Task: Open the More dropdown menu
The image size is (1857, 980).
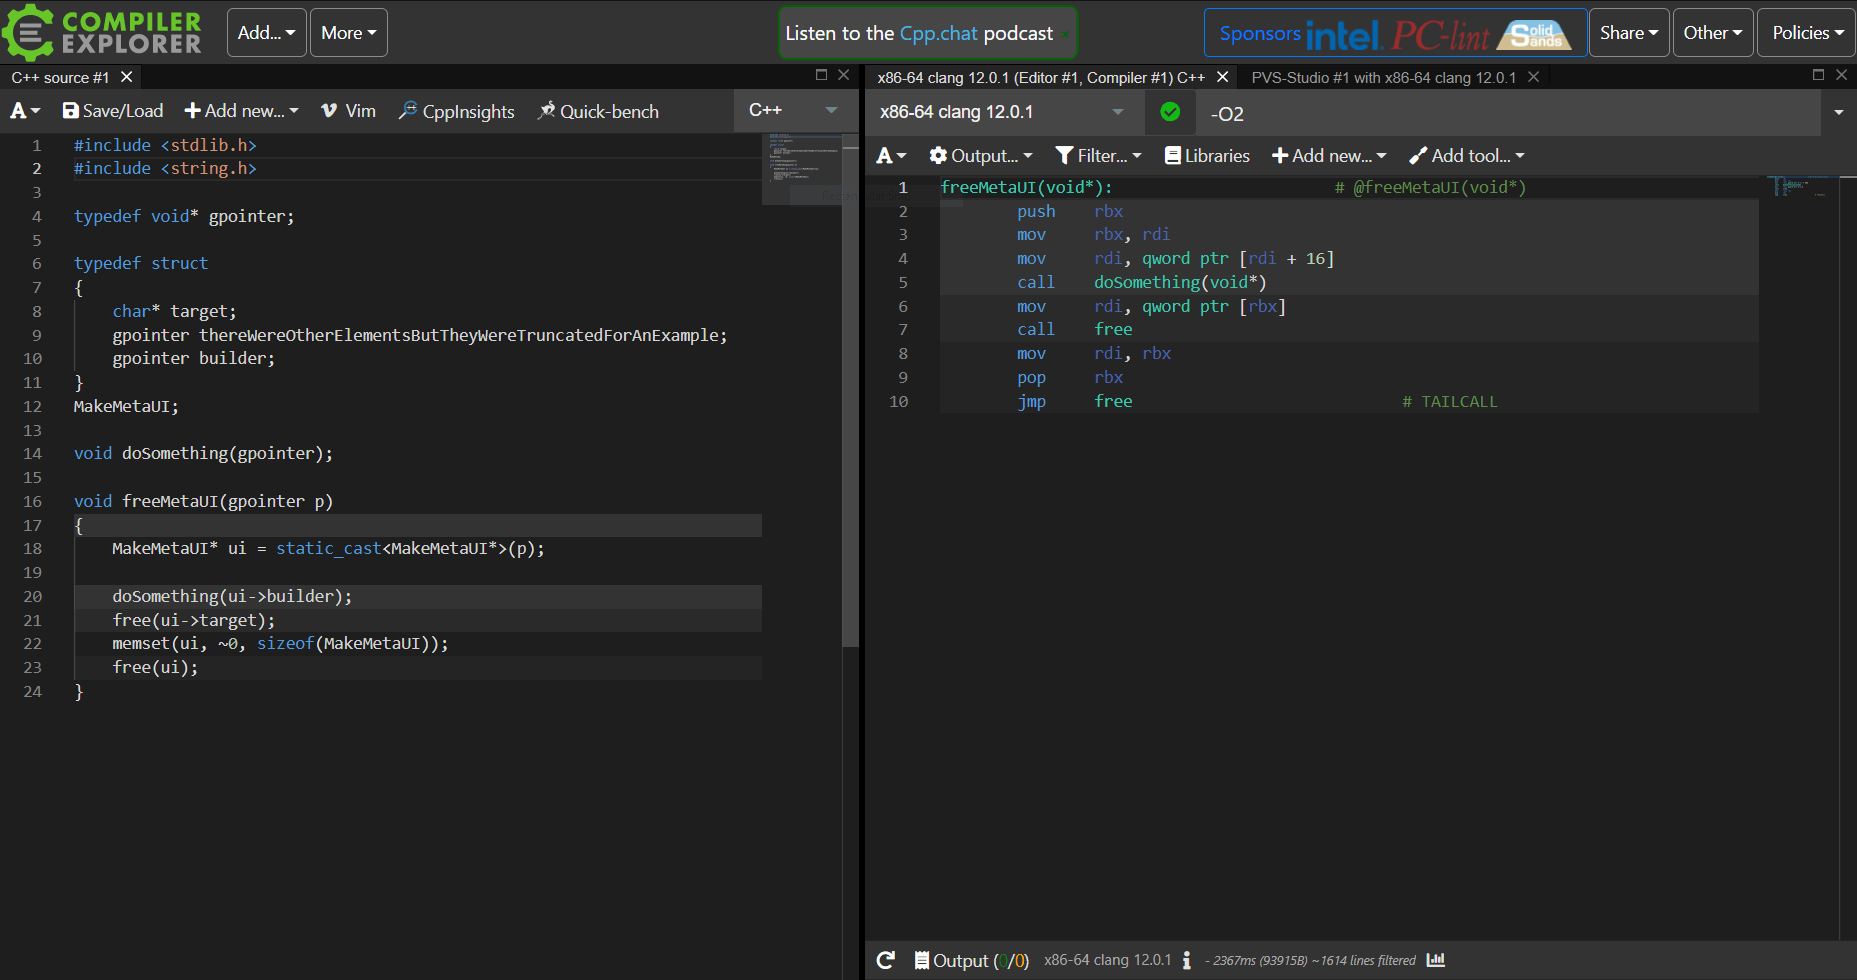Action: (x=348, y=33)
